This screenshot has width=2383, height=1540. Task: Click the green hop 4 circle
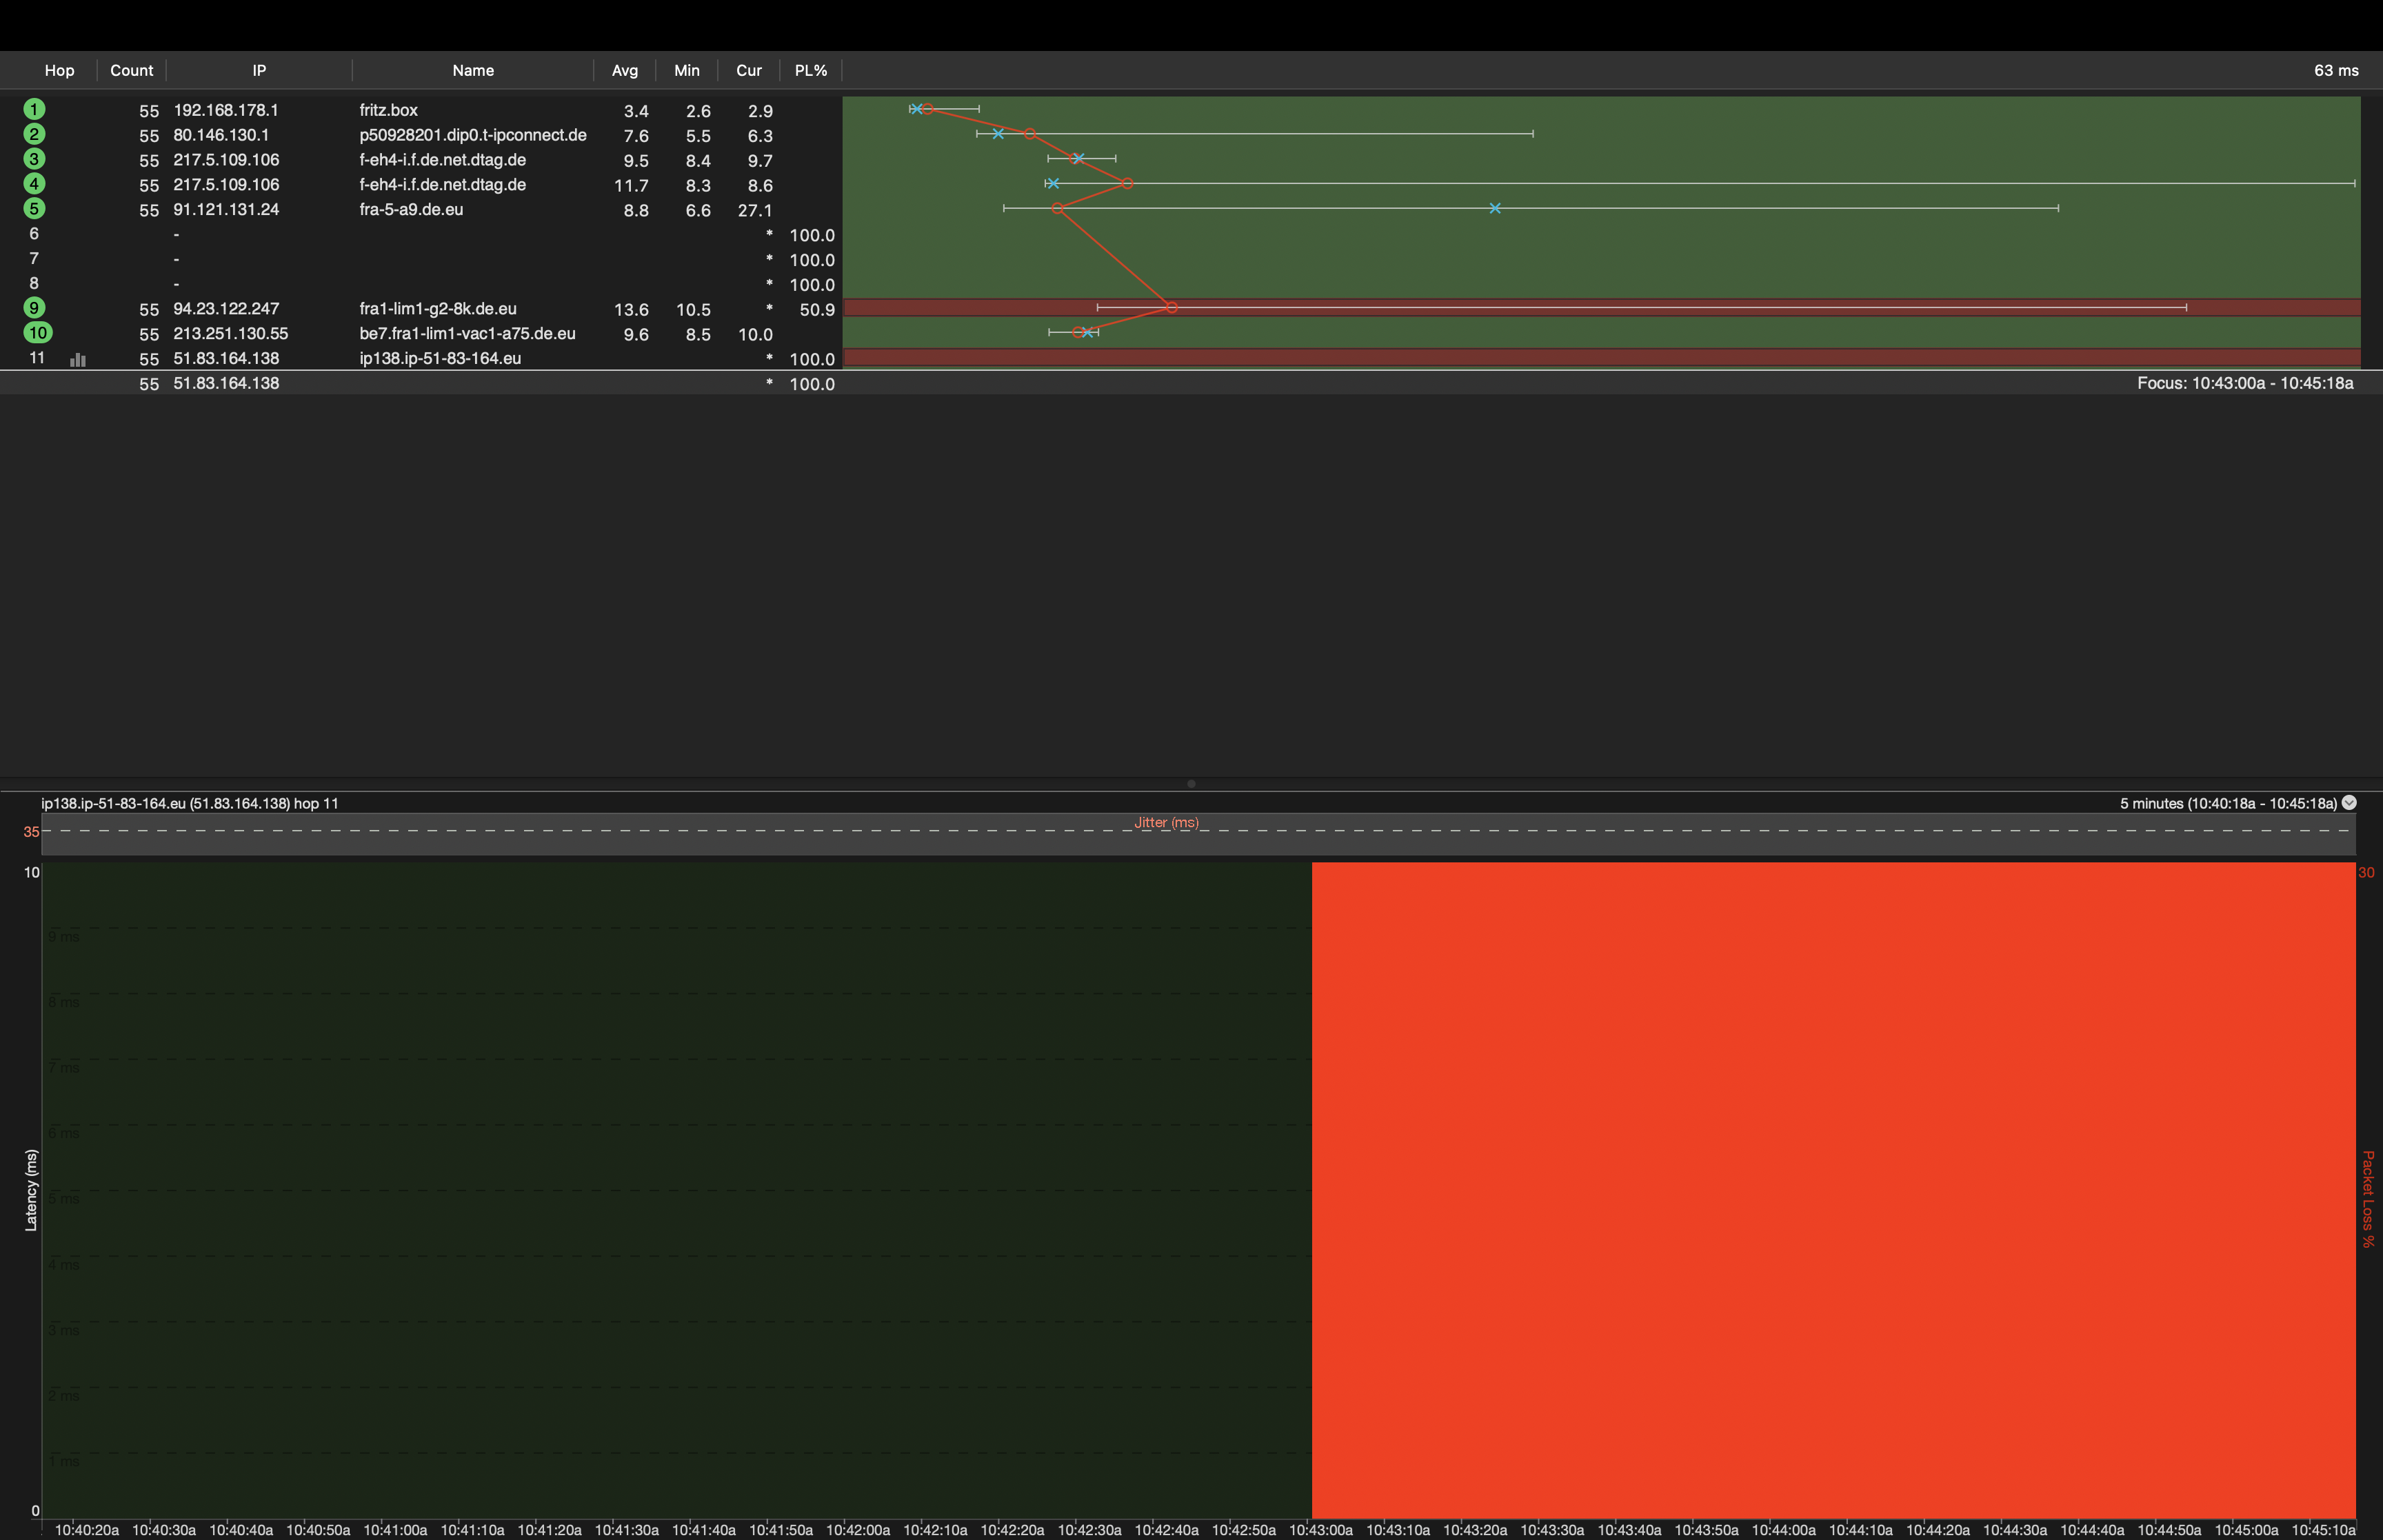[x=34, y=184]
